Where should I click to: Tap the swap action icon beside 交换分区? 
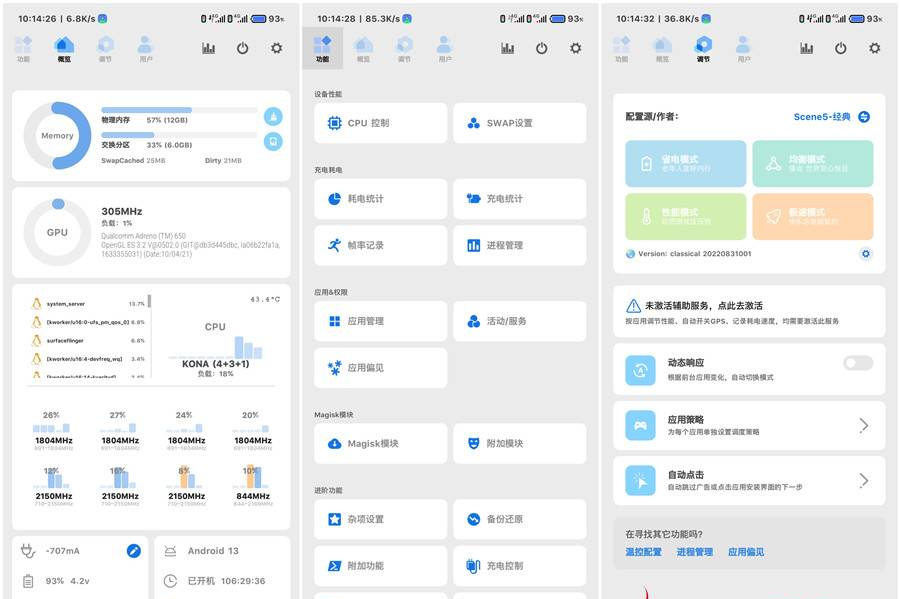pos(273,141)
